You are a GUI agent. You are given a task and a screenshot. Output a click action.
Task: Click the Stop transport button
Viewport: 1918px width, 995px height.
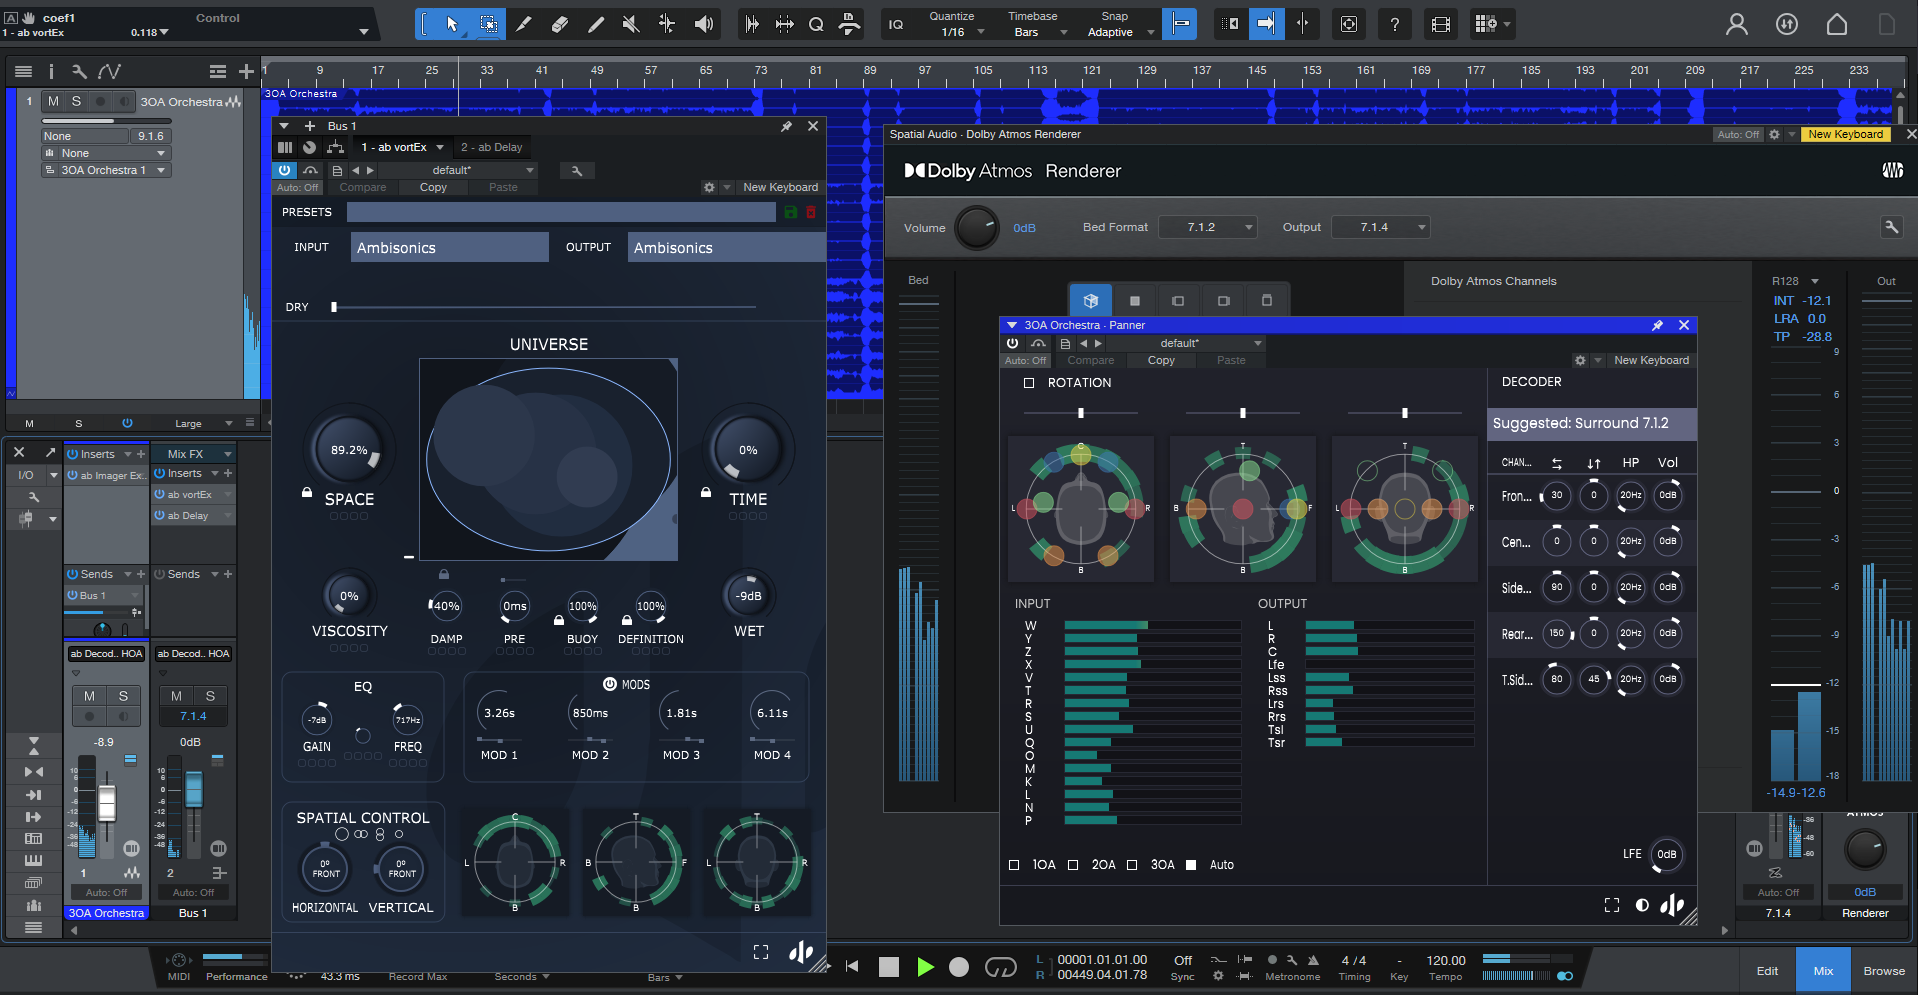[888, 967]
